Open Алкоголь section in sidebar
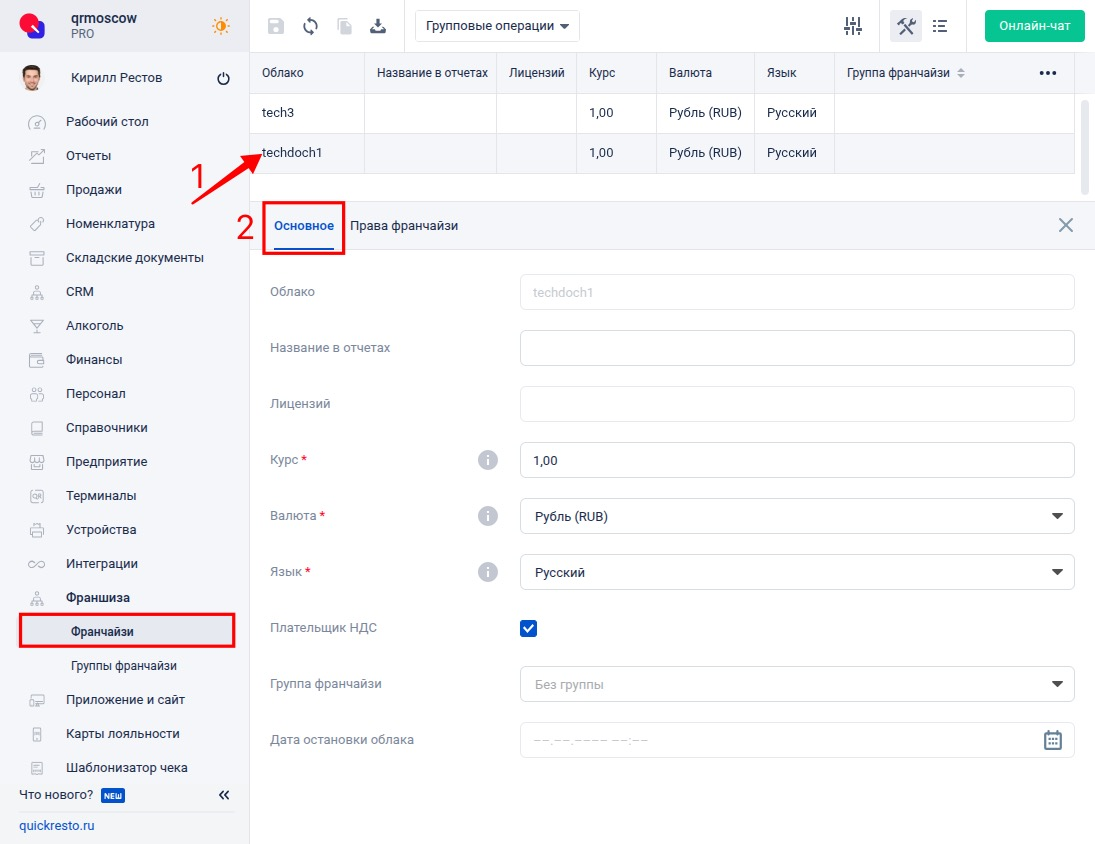The height and width of the screenshot is (844, 1095). pyautogui.click(x=94, y=325)
